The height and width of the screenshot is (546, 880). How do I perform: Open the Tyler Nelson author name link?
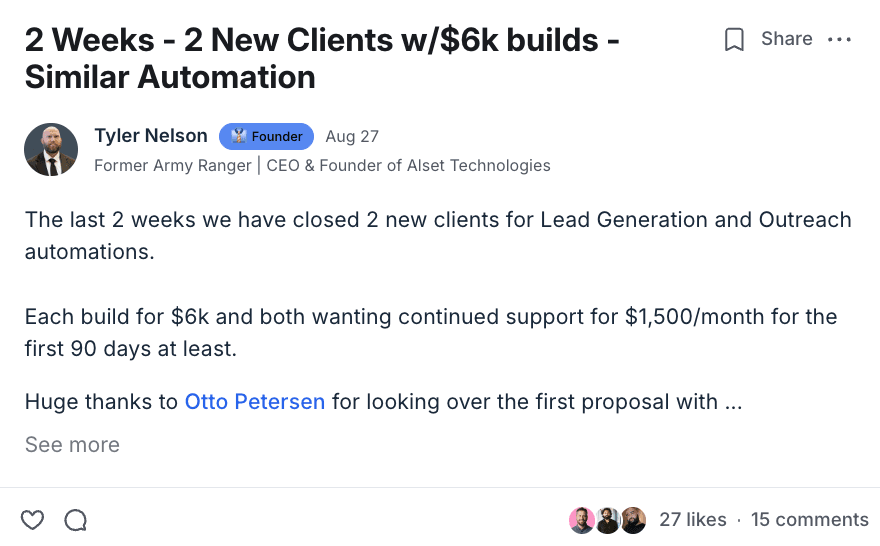tap(151, 136)
